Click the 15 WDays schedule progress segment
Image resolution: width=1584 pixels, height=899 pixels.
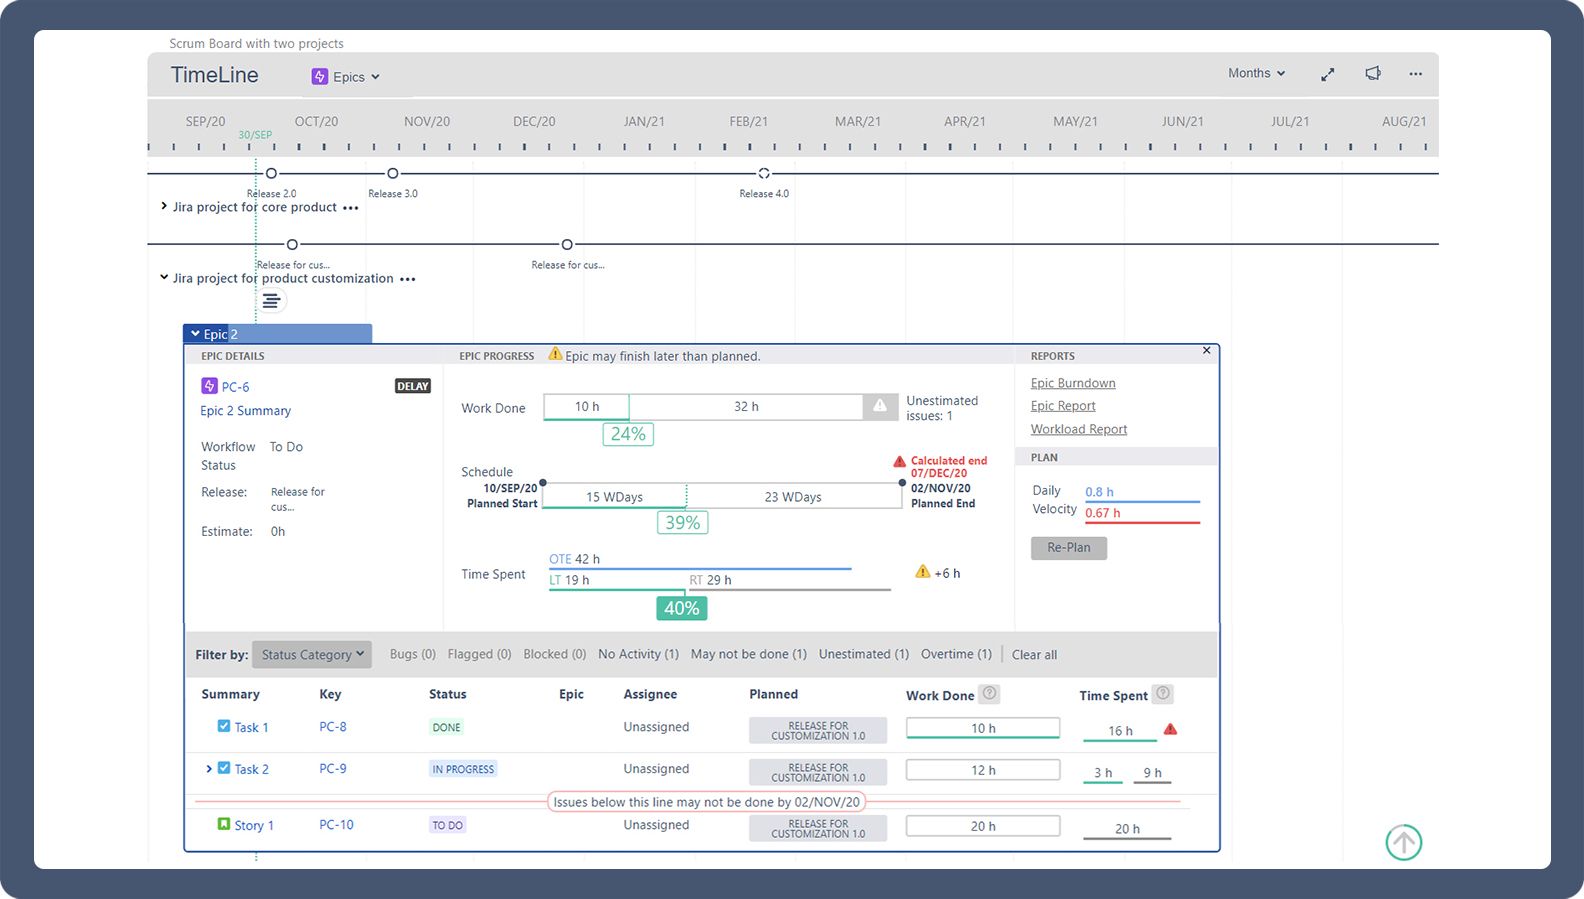click(x=614, y=496)
